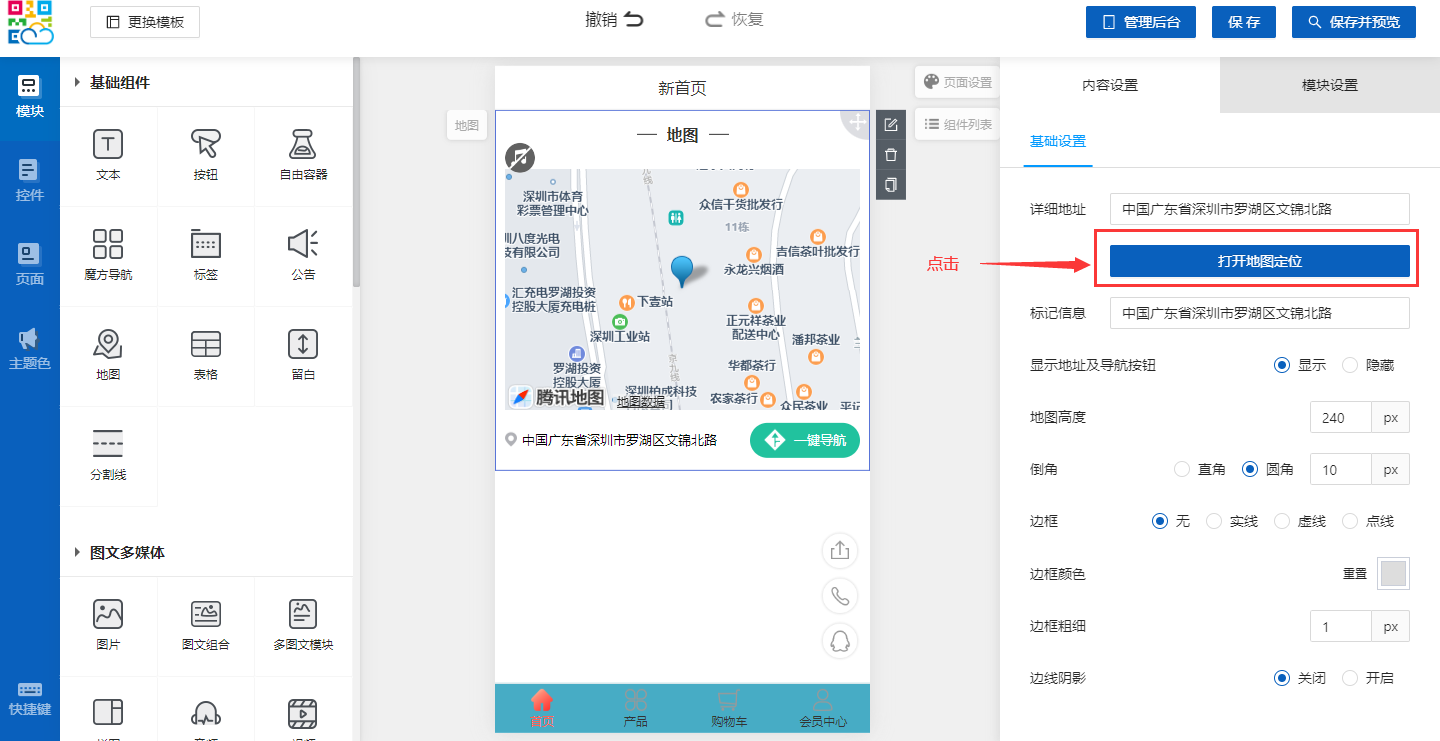Click the delete trash icon beside map module
The height and width of the screenshot is (741, 1440).
coord(891,155)
